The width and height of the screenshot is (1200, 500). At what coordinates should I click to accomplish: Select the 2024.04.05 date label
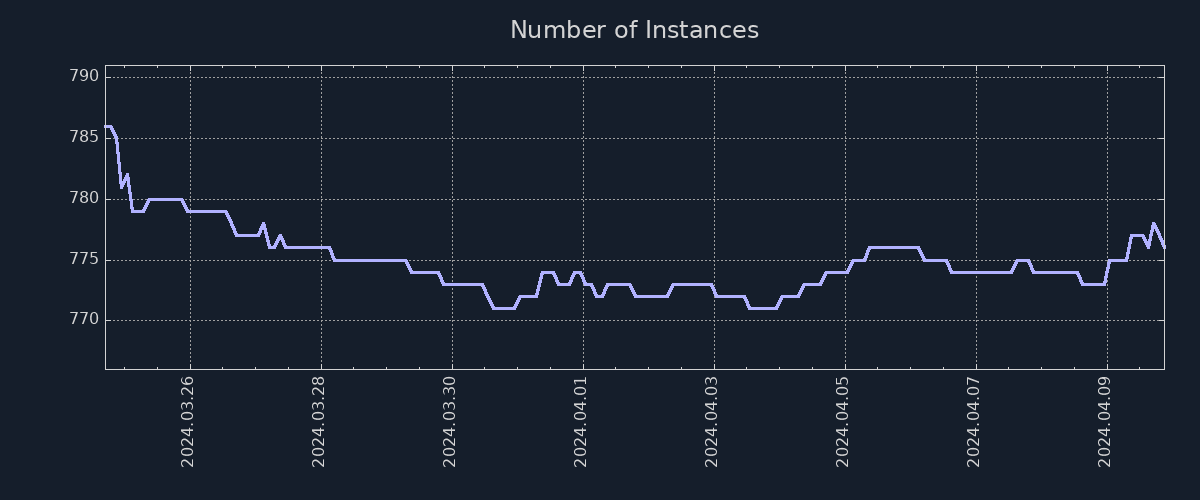pyautogui.click(x=843, y=421)
